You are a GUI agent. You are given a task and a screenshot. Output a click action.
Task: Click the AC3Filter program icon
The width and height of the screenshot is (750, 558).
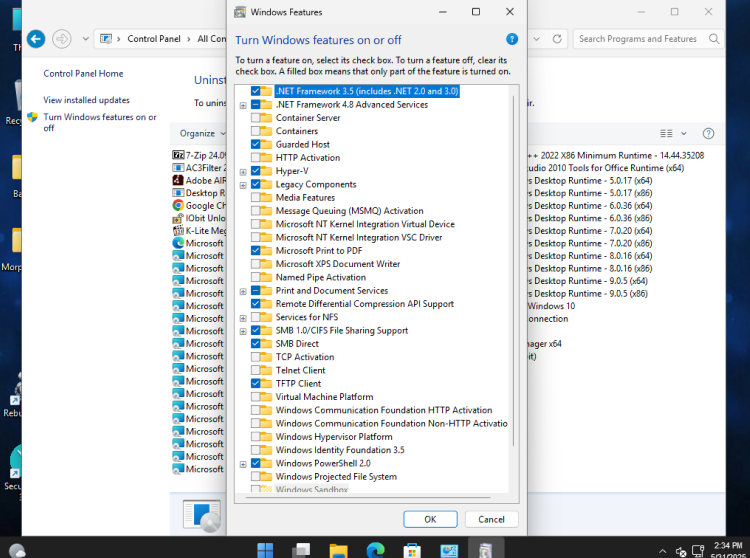point(178,168)
